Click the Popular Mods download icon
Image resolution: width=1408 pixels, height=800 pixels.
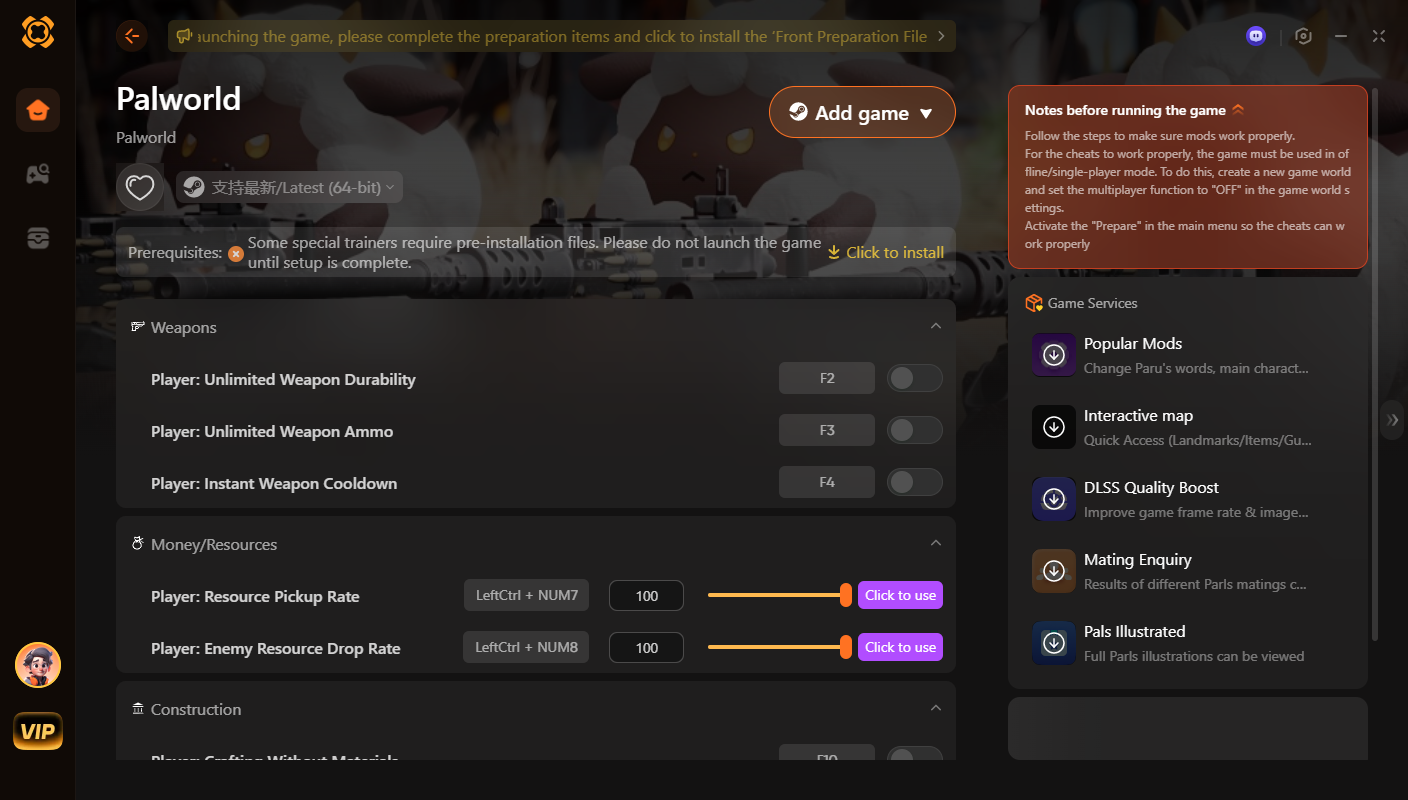(x=1053, y=355)
